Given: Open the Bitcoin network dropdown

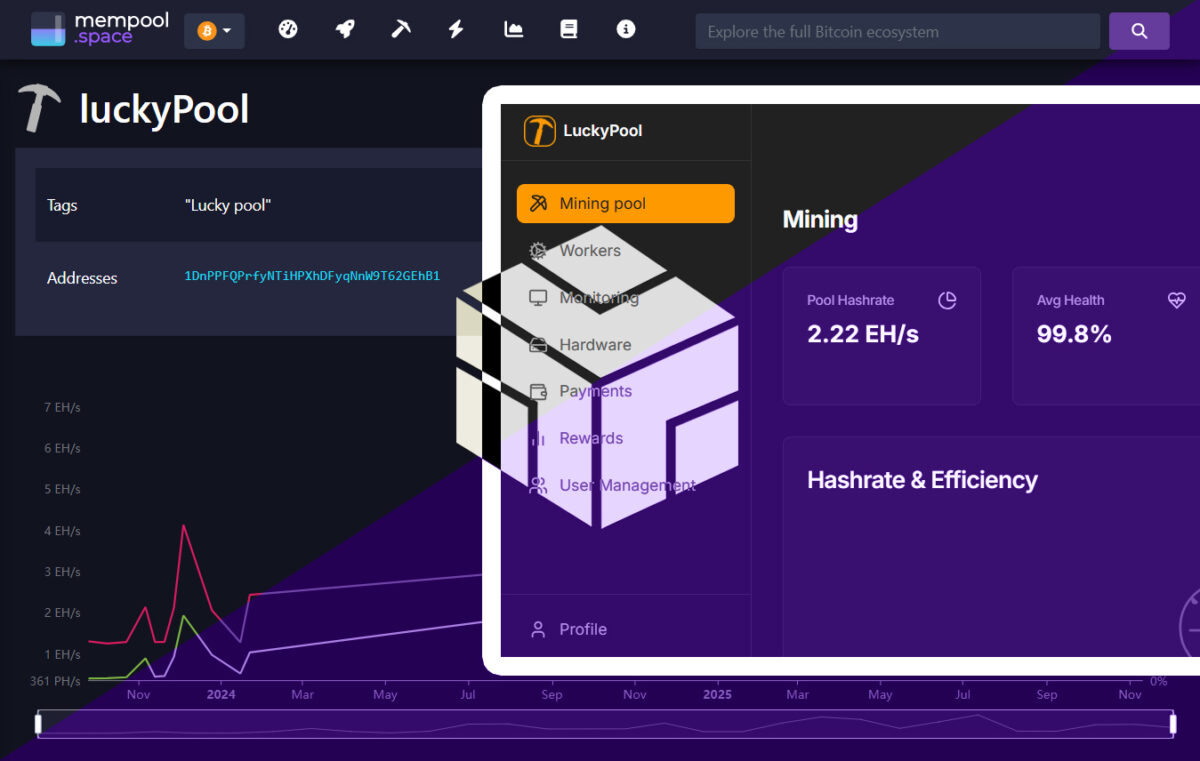Looking at the screenshot, I should pyautogui.click(x=214, y=31).
